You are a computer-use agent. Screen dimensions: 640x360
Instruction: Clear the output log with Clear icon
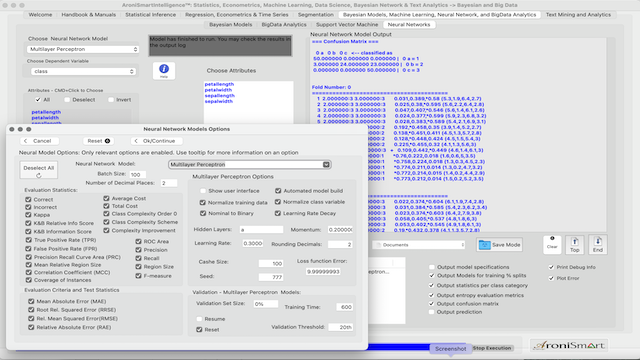pos(552,244)
